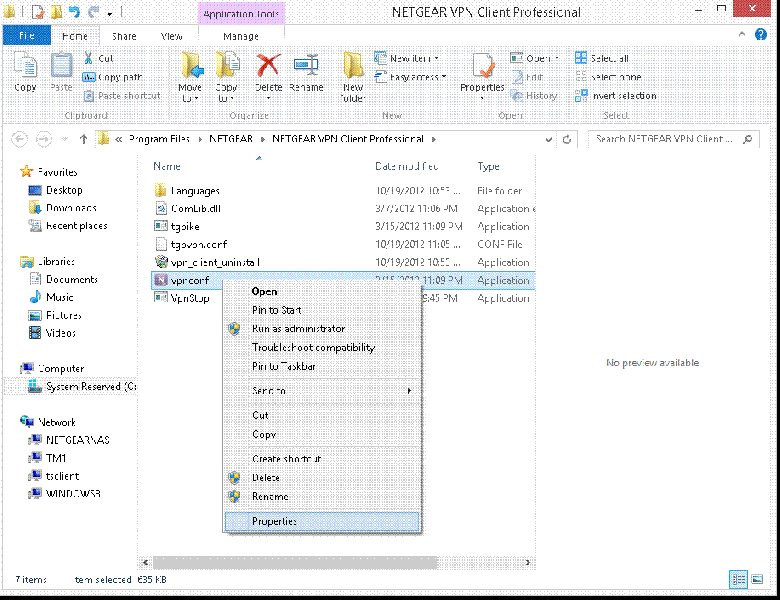Switch to the Share ribbon tab
Viewport: 780px width, 600px height.
point(124,36)
